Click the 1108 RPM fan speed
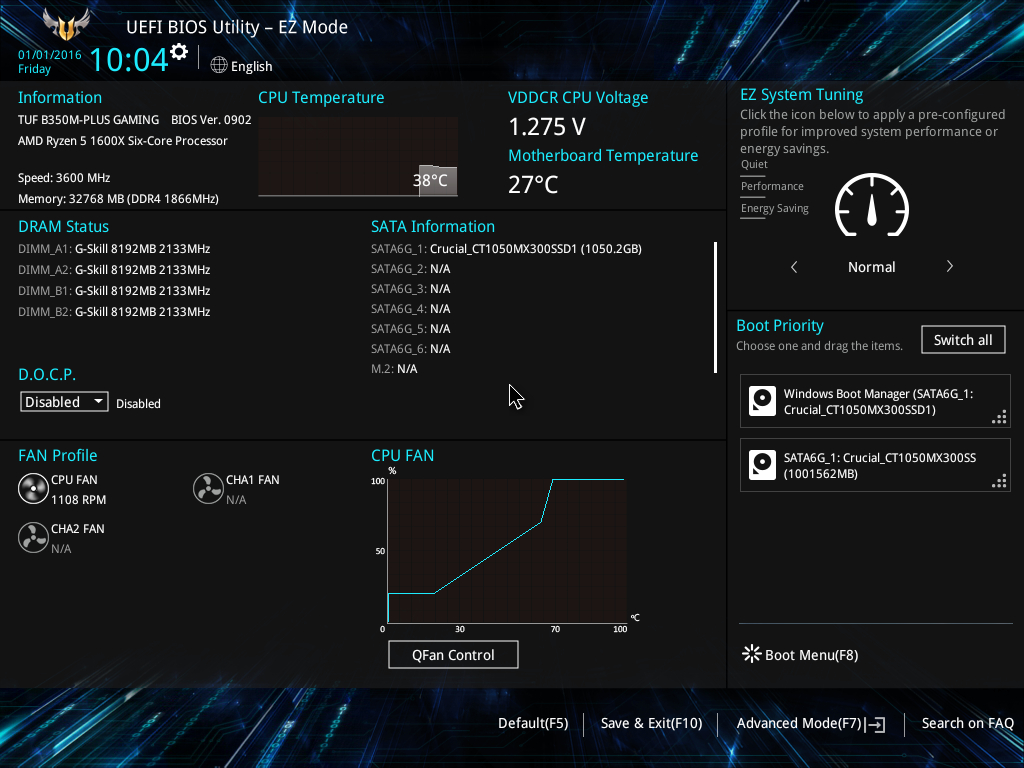The width and height of the screenshot is (1024, 768). click(78, 500)
